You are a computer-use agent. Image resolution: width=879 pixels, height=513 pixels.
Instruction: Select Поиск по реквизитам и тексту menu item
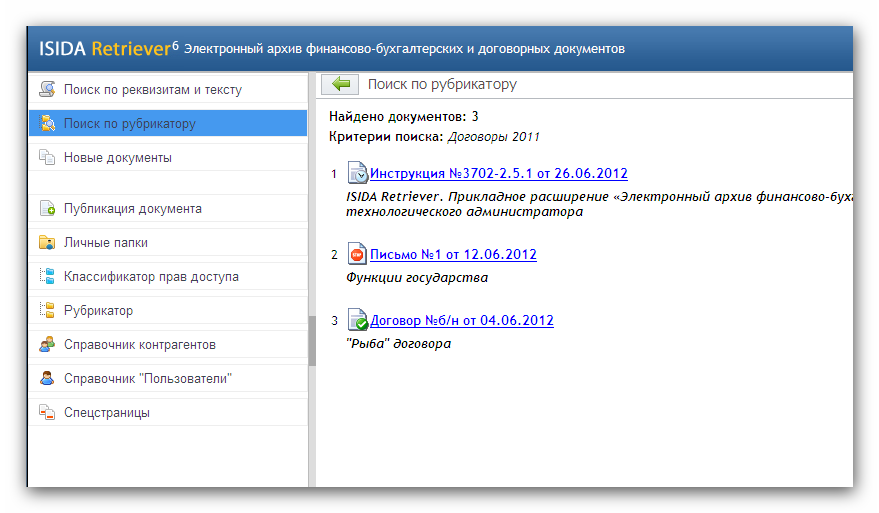click(152, 90)
